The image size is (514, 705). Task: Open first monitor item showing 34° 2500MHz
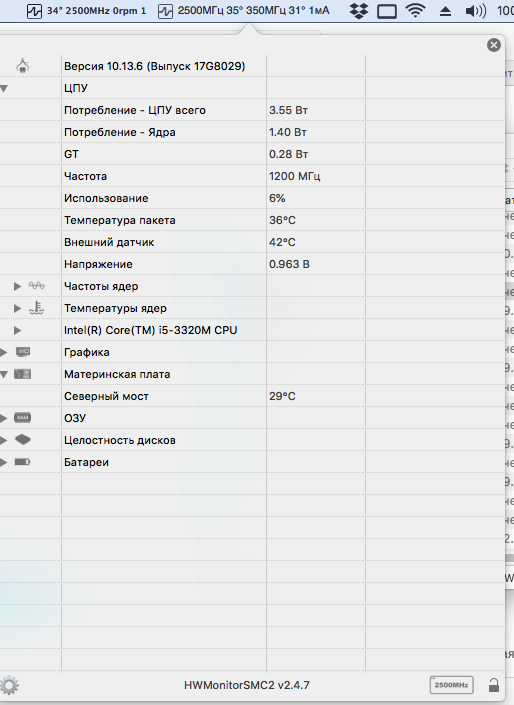[x=86, y=11]
